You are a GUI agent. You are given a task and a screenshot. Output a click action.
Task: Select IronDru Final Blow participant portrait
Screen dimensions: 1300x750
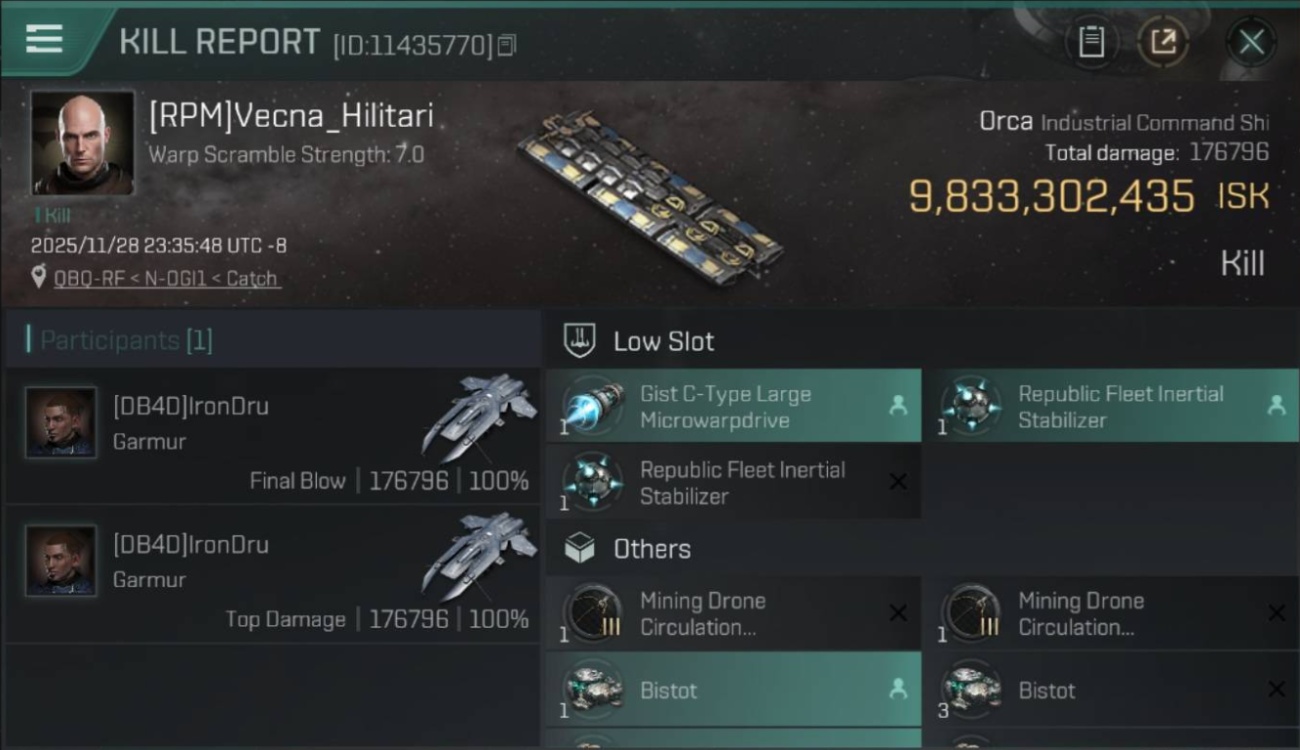click(61, 422)
